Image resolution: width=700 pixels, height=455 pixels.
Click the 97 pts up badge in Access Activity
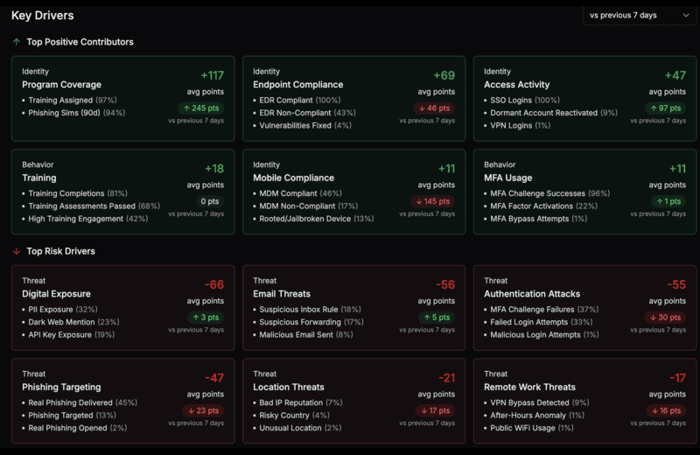pos(666,108)
